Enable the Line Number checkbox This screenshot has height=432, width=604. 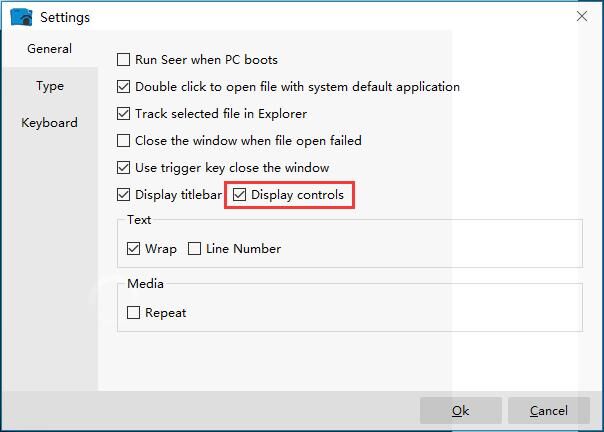pos(195,249)
